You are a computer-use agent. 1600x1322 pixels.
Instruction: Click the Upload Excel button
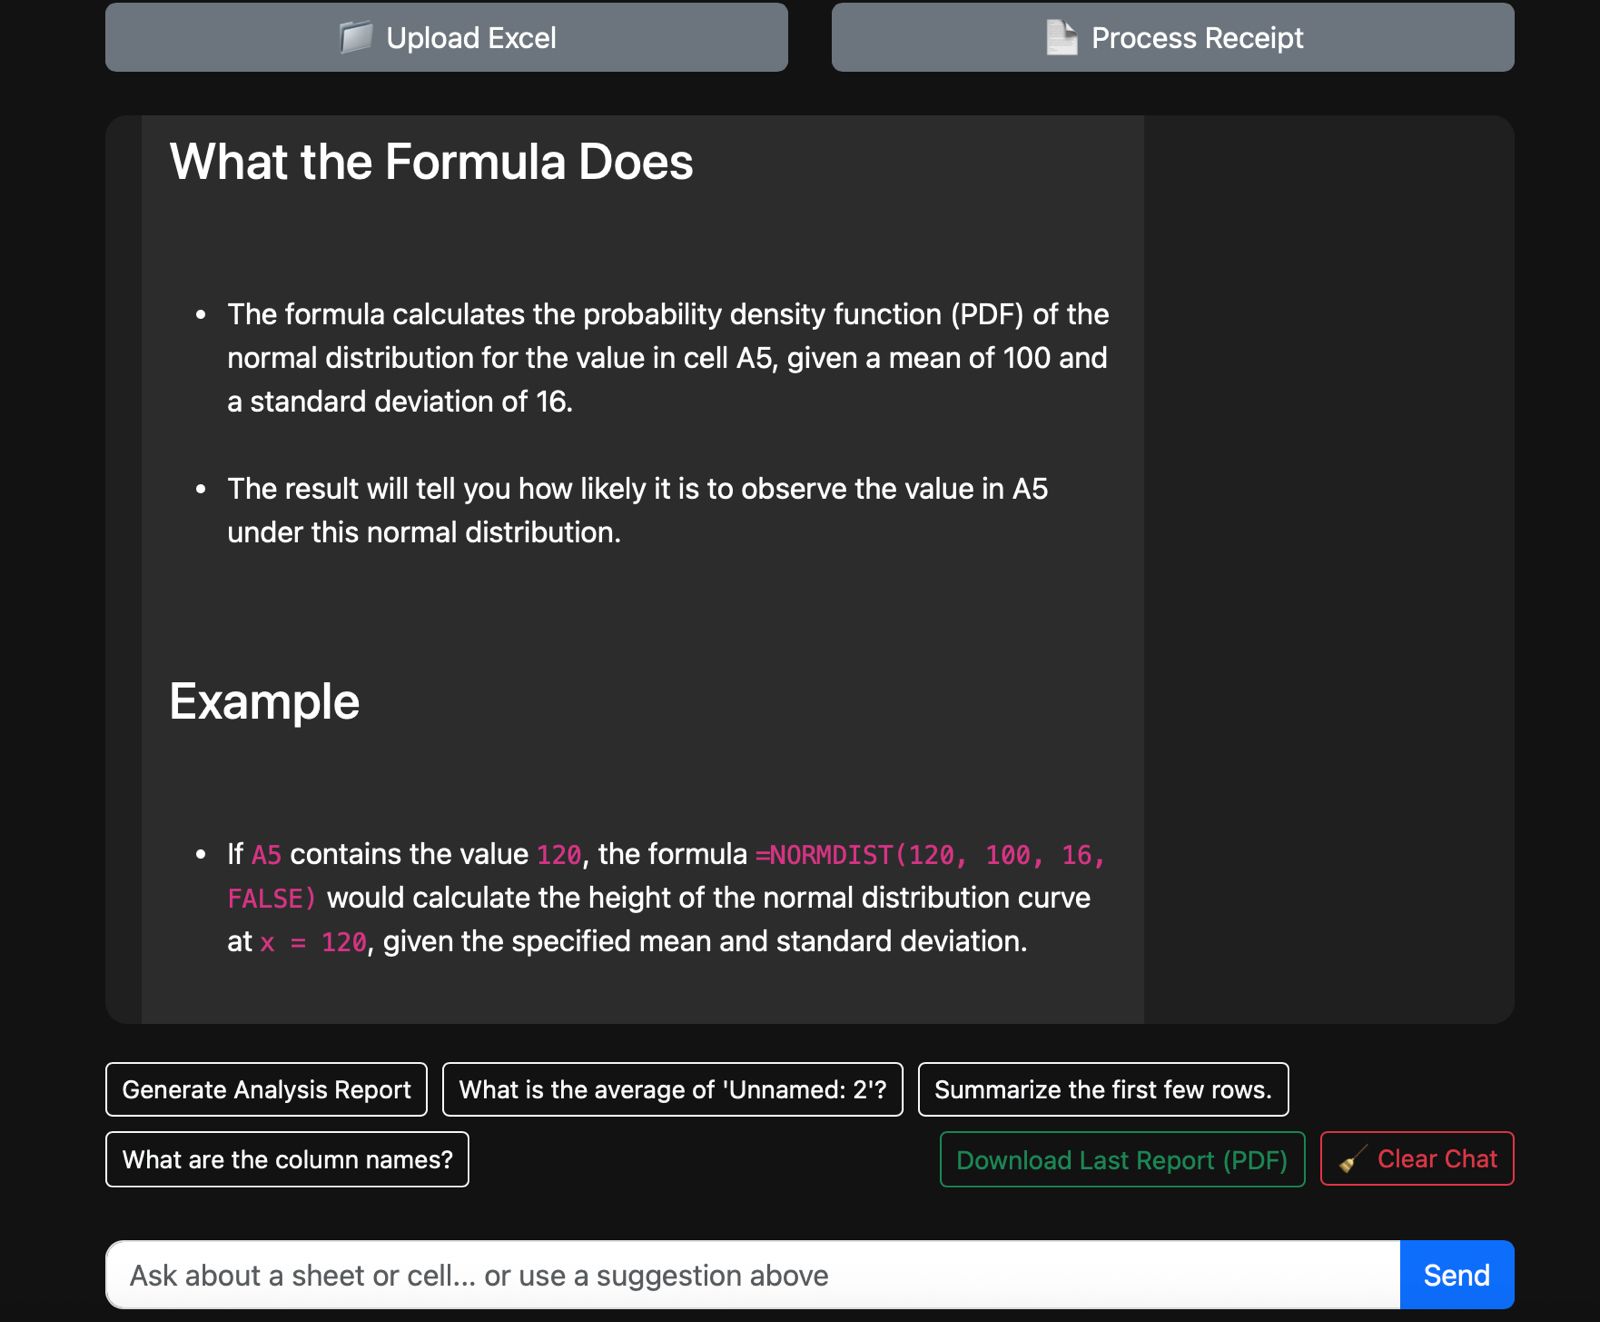(x=446, y=37)
